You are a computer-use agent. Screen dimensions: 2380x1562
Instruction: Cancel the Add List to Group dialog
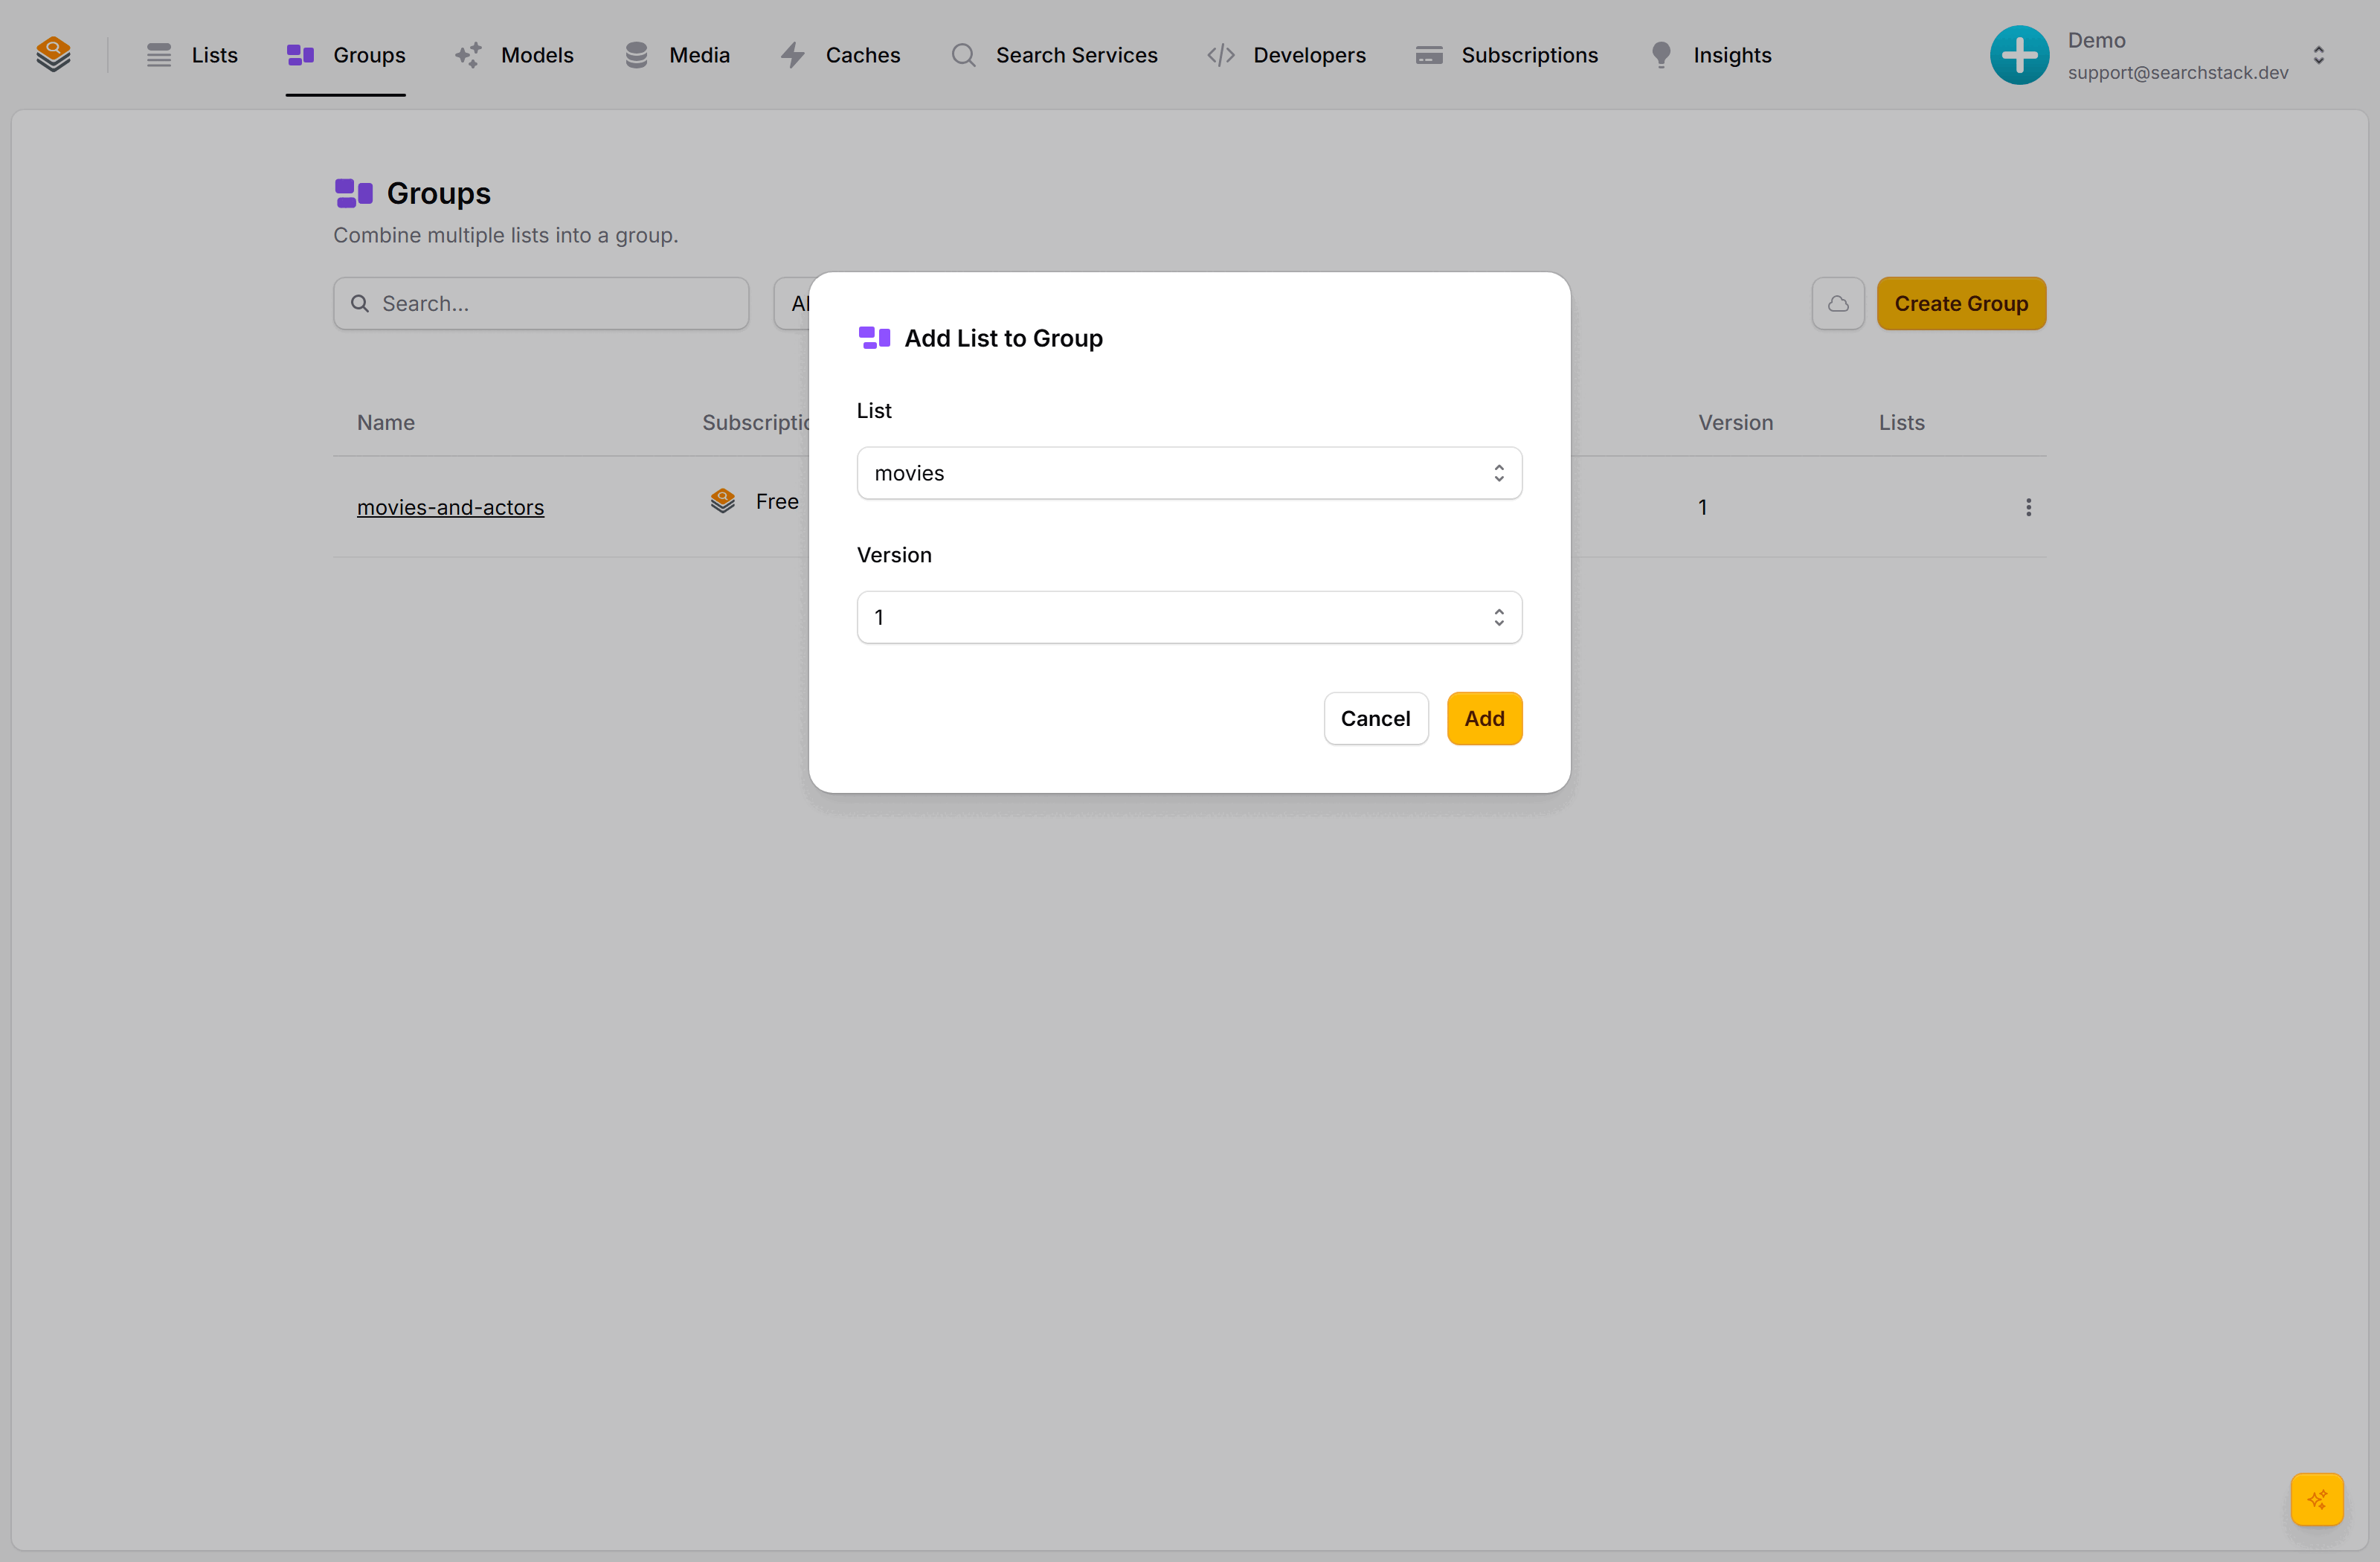click(1375, 718)
